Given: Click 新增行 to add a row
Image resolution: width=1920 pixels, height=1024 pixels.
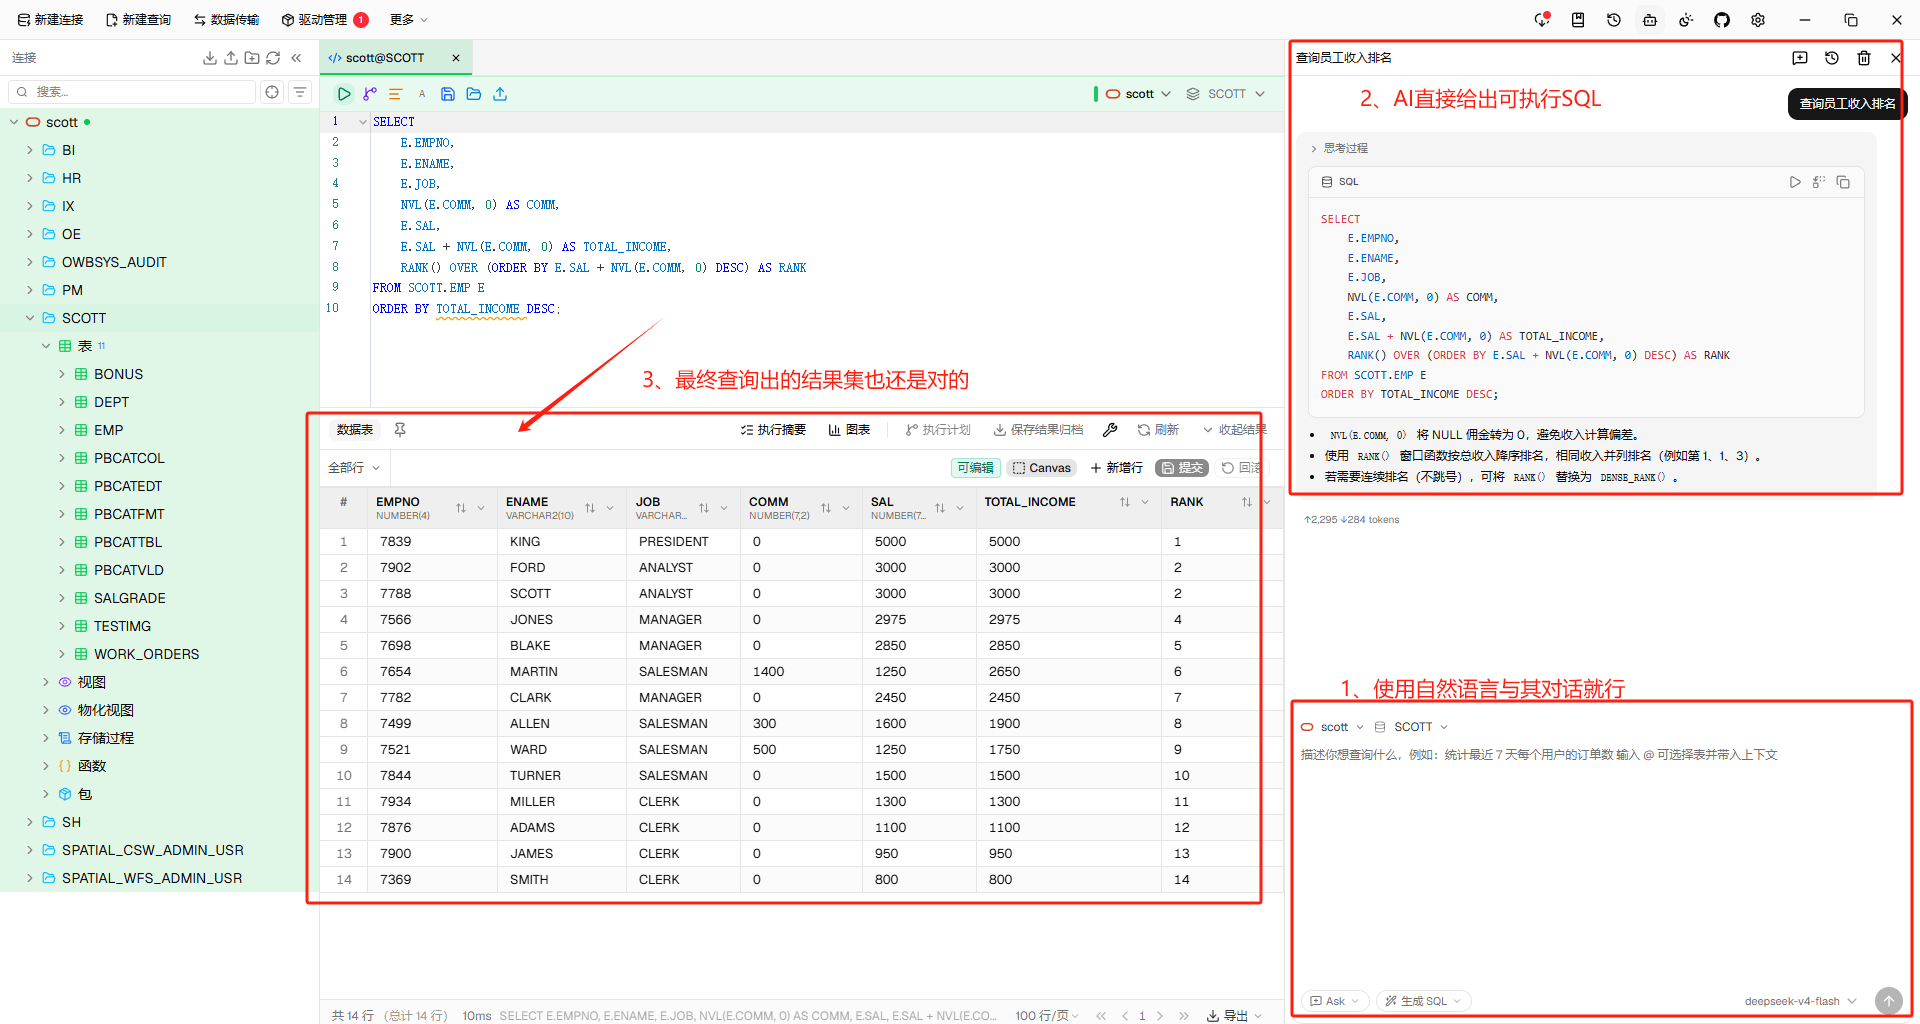Looking at the screenshot, I should pos(1116,468).
